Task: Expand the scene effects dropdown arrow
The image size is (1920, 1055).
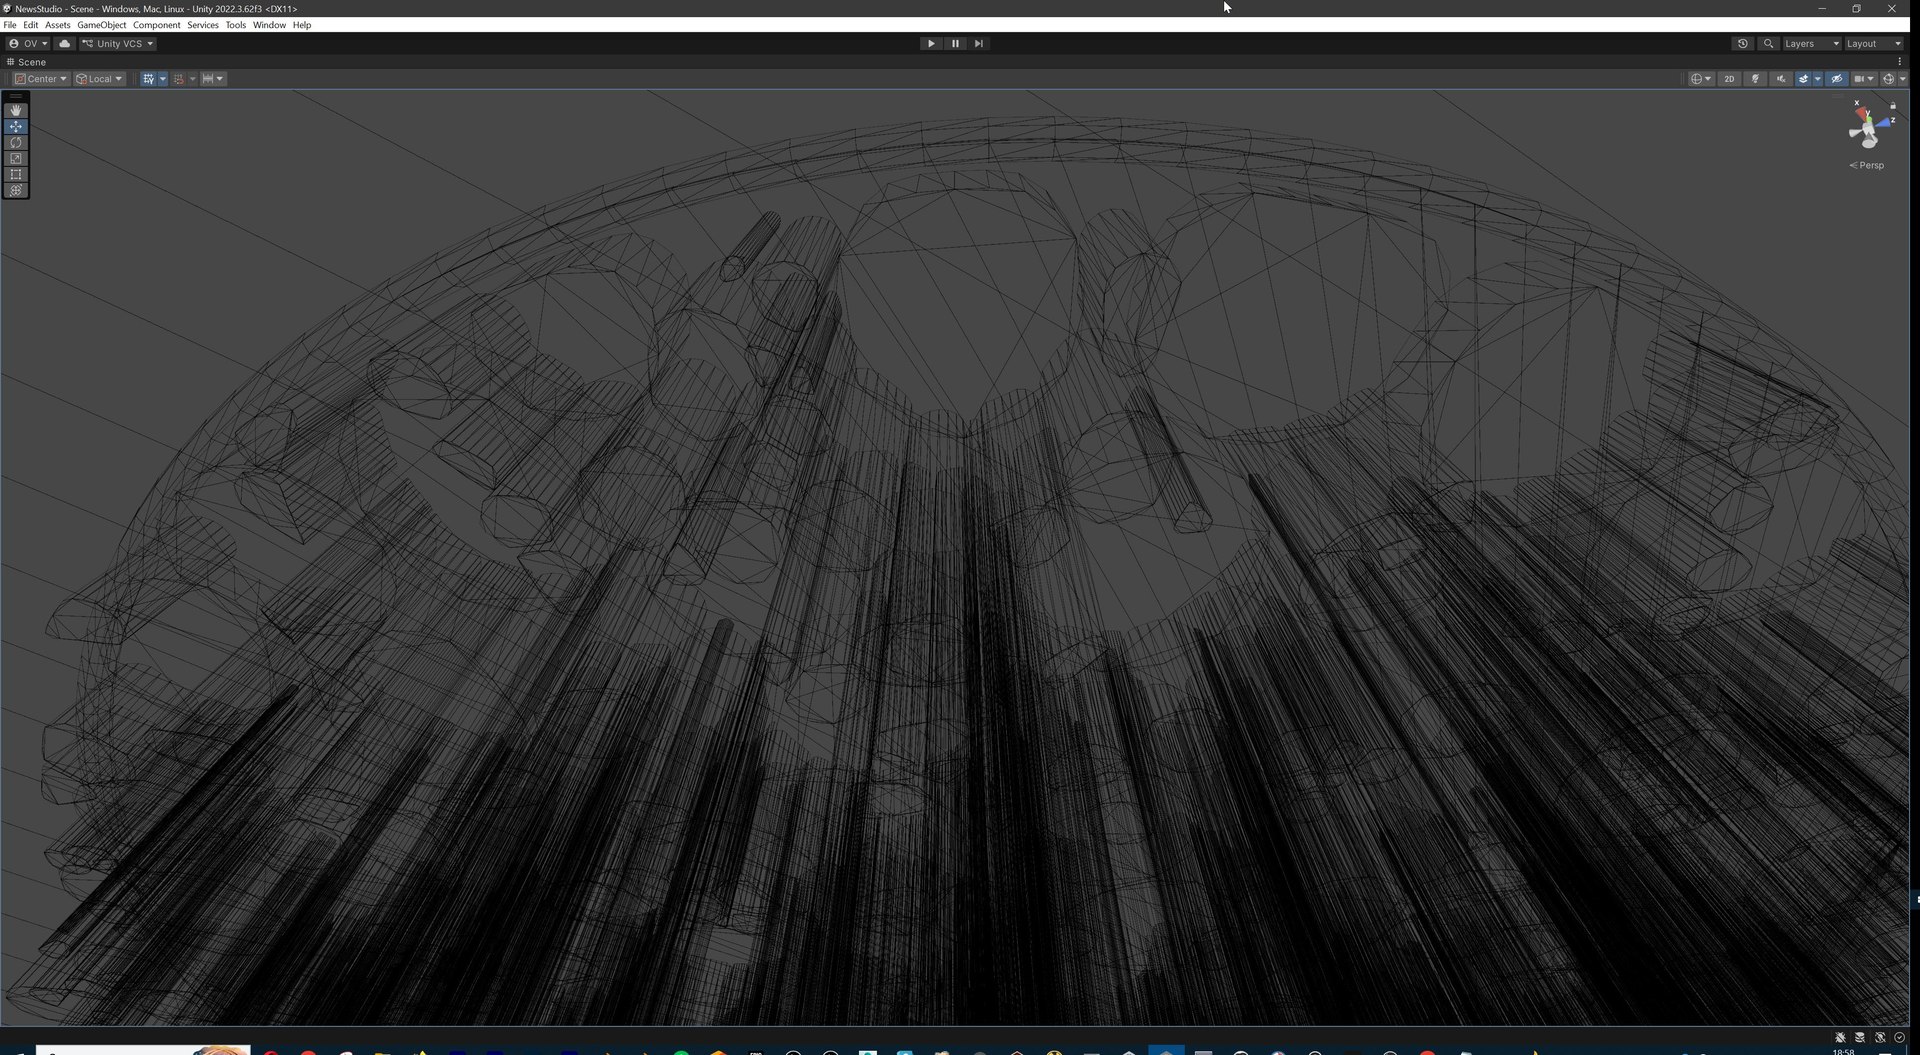Action: [1817, 79]
